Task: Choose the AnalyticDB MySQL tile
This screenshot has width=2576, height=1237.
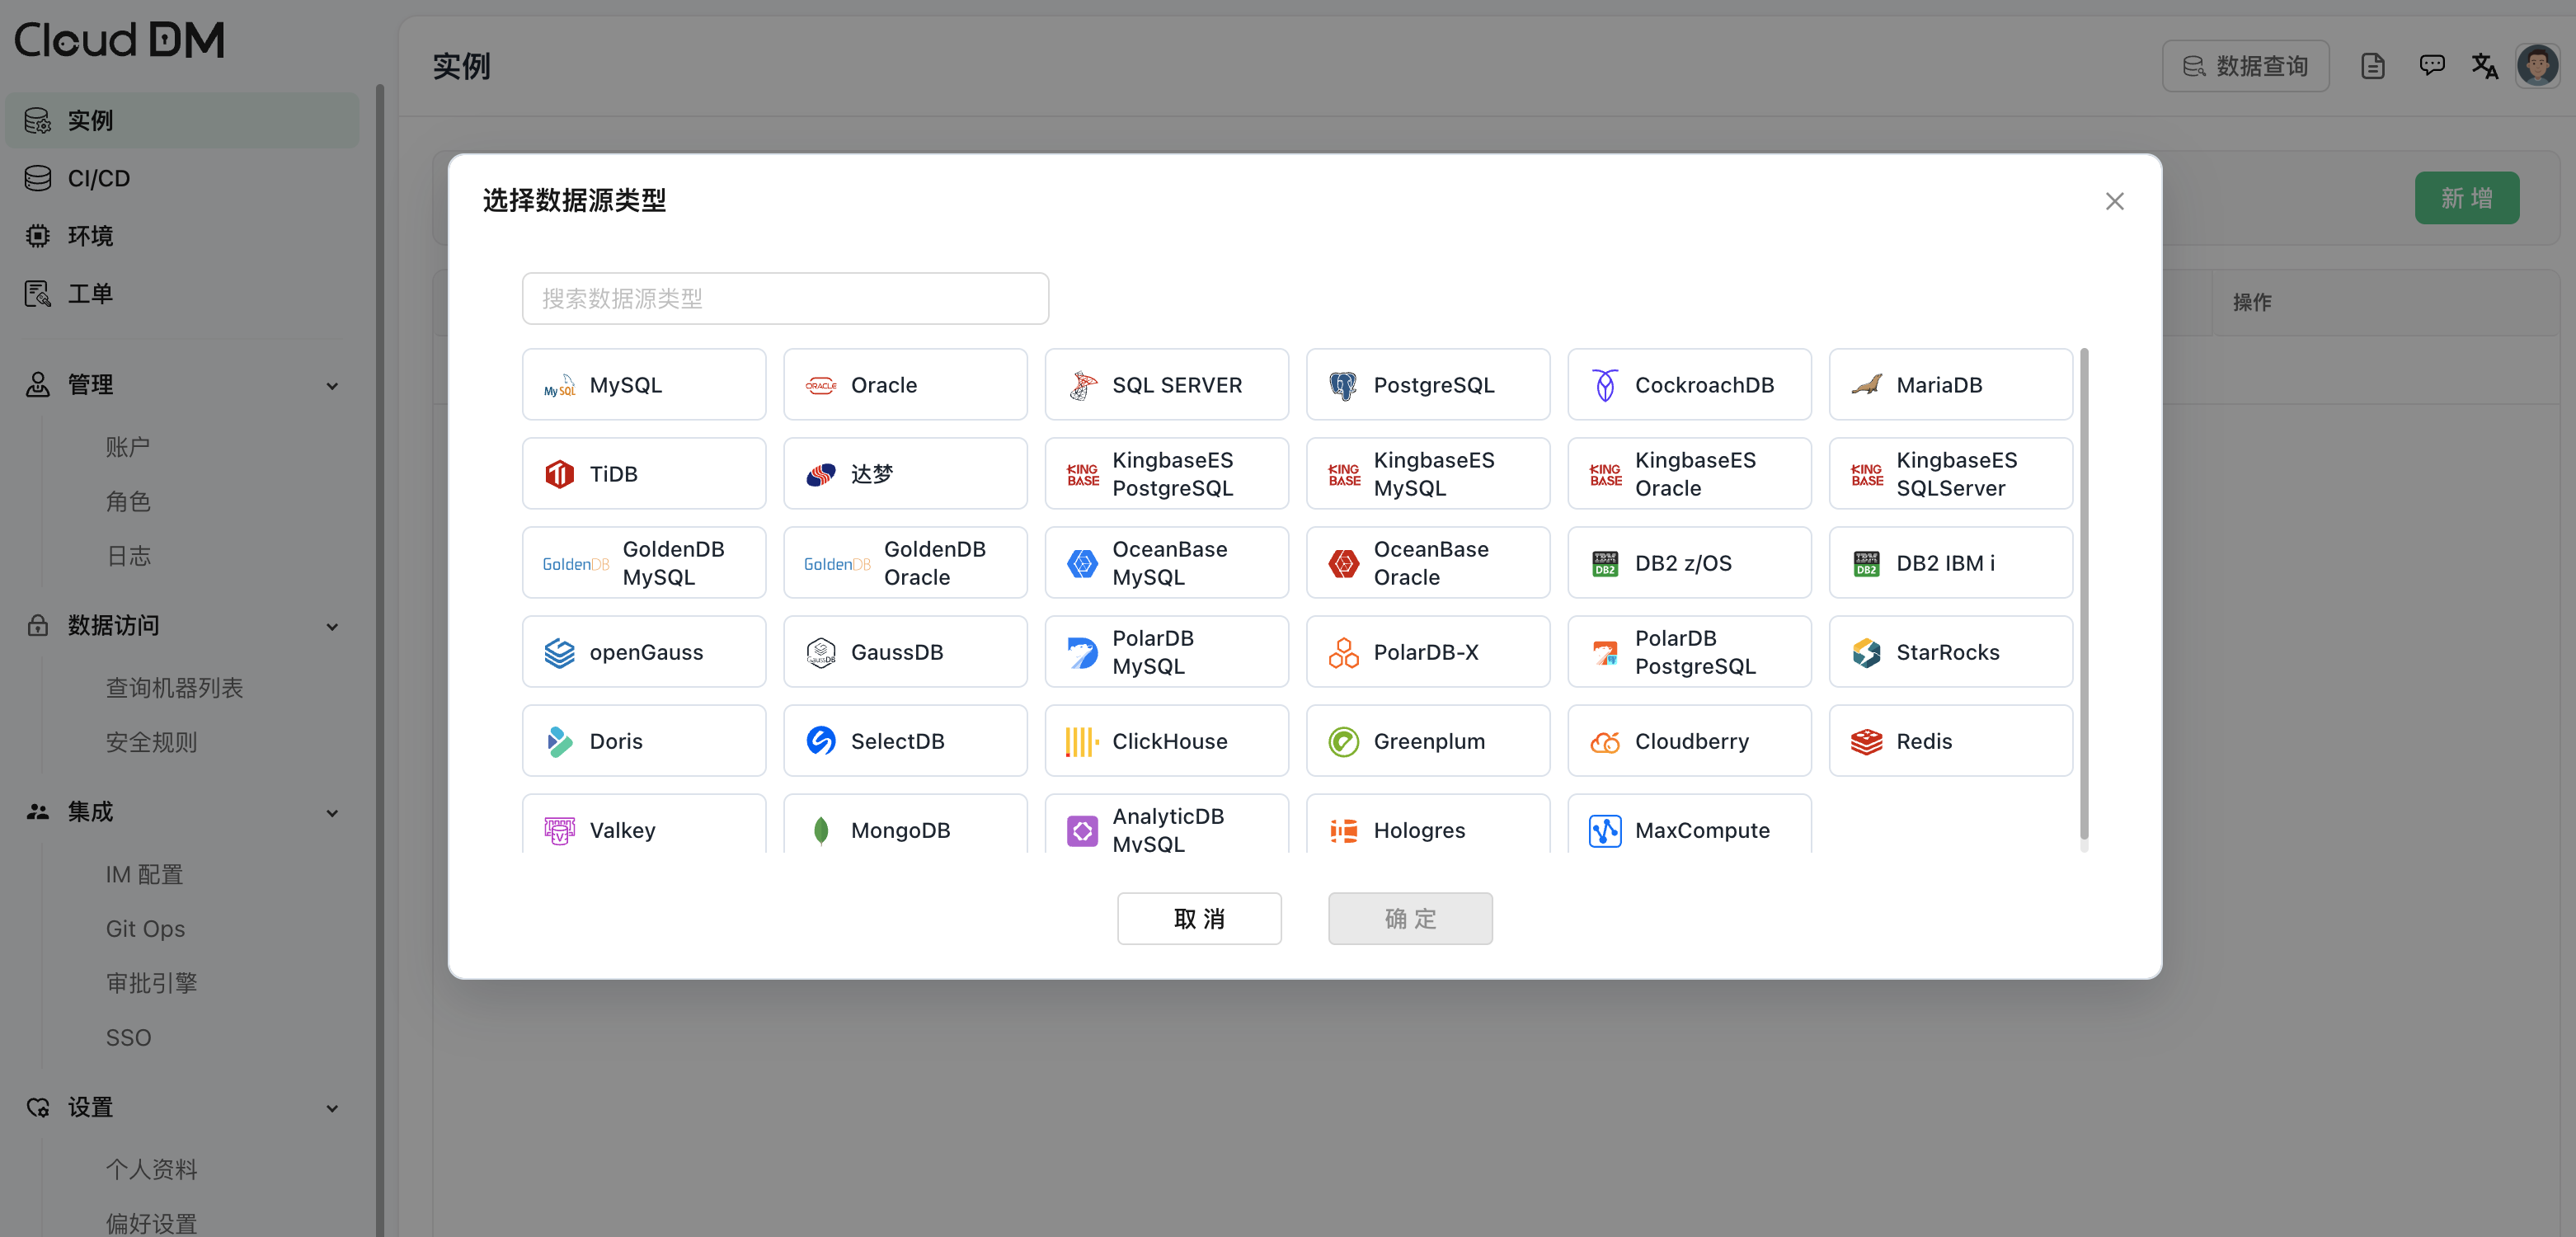Action: coord(1166,825)
